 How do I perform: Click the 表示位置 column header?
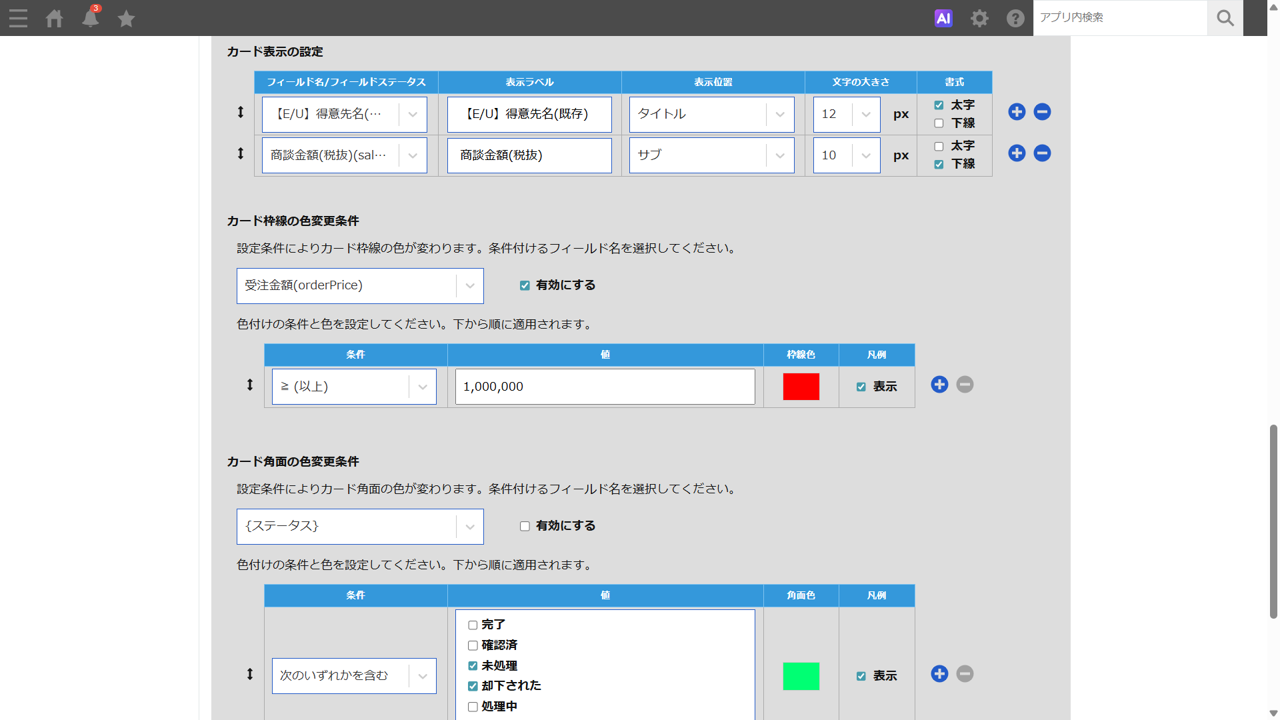(x=713, y=82)
